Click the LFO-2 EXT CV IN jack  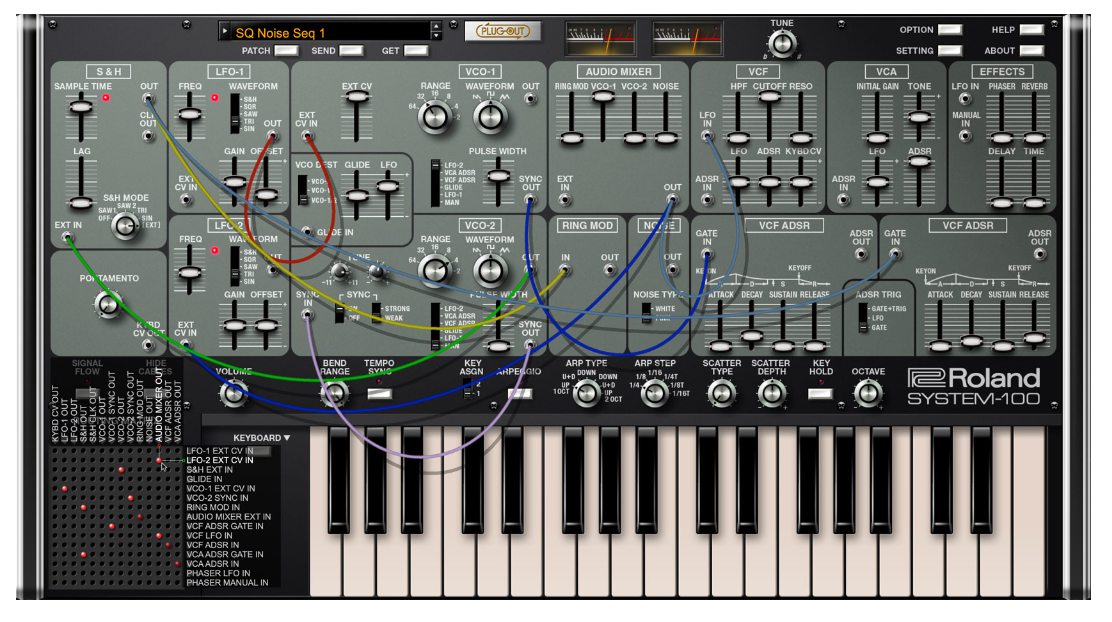point(186,345)
